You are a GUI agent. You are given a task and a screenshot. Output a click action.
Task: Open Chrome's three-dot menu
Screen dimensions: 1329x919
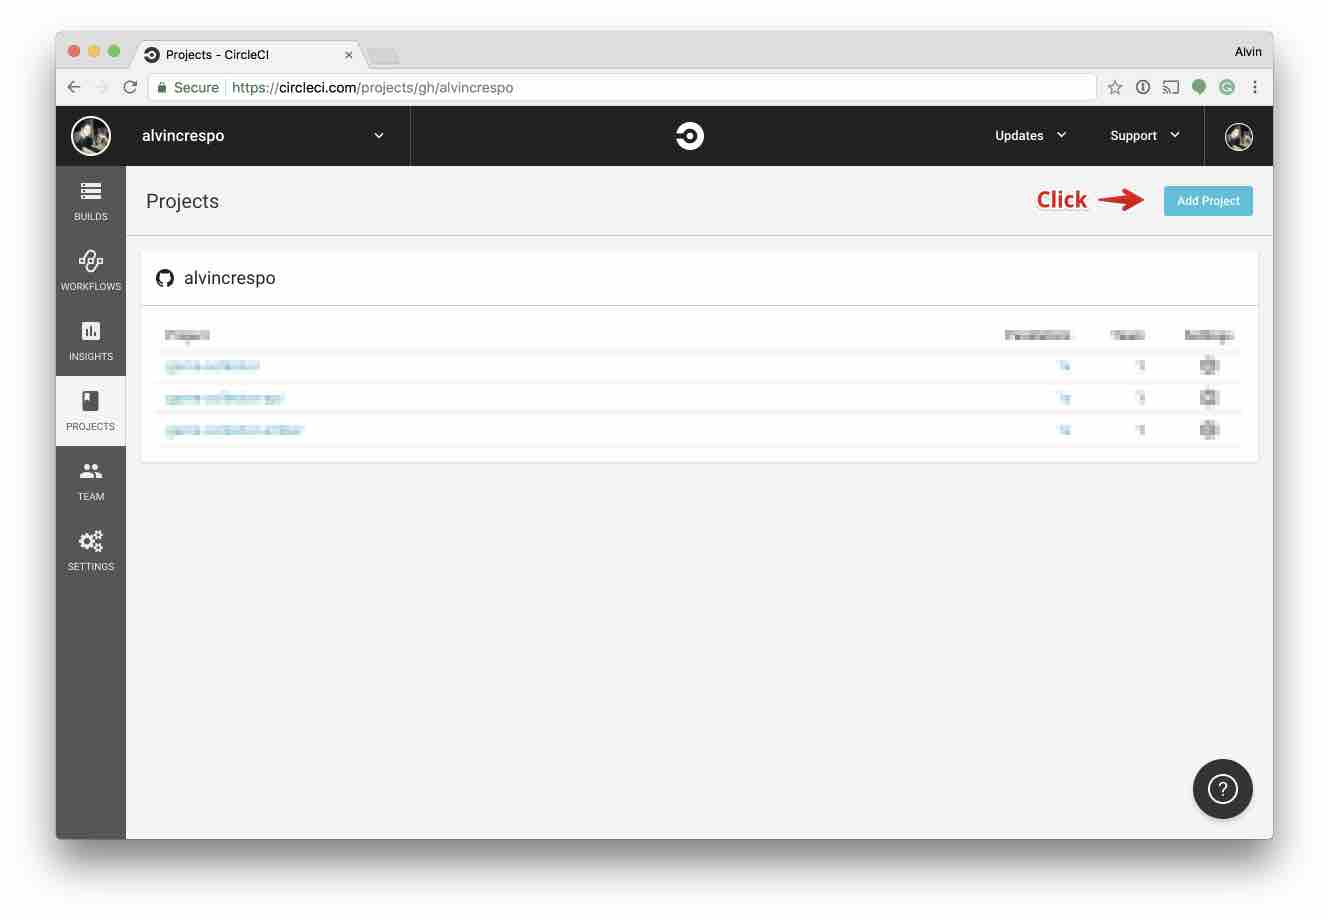tap(1255, 87)
